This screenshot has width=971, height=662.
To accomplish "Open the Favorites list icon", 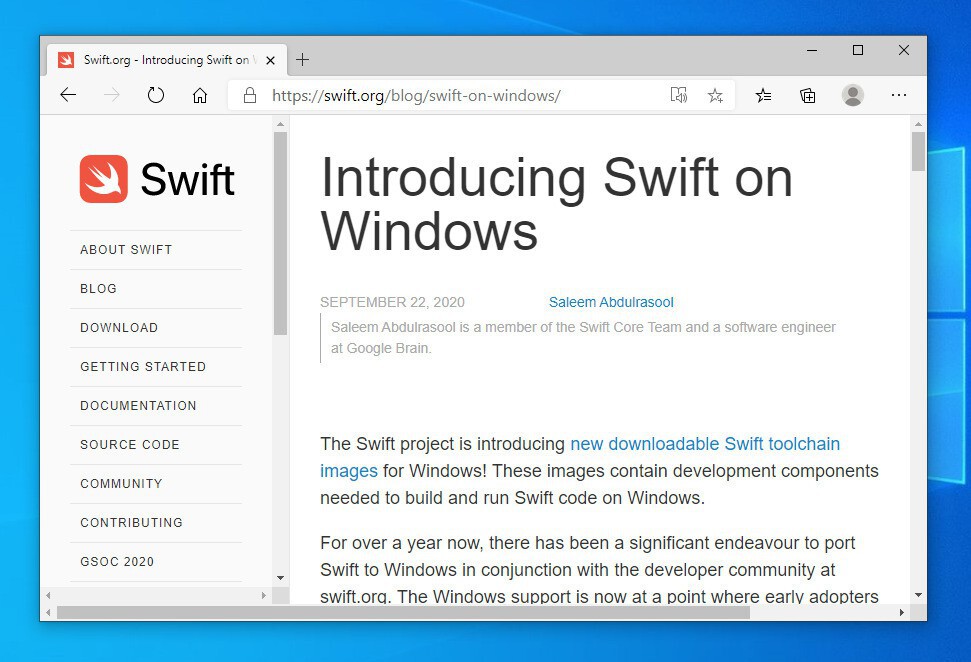I will click(764, 95).
